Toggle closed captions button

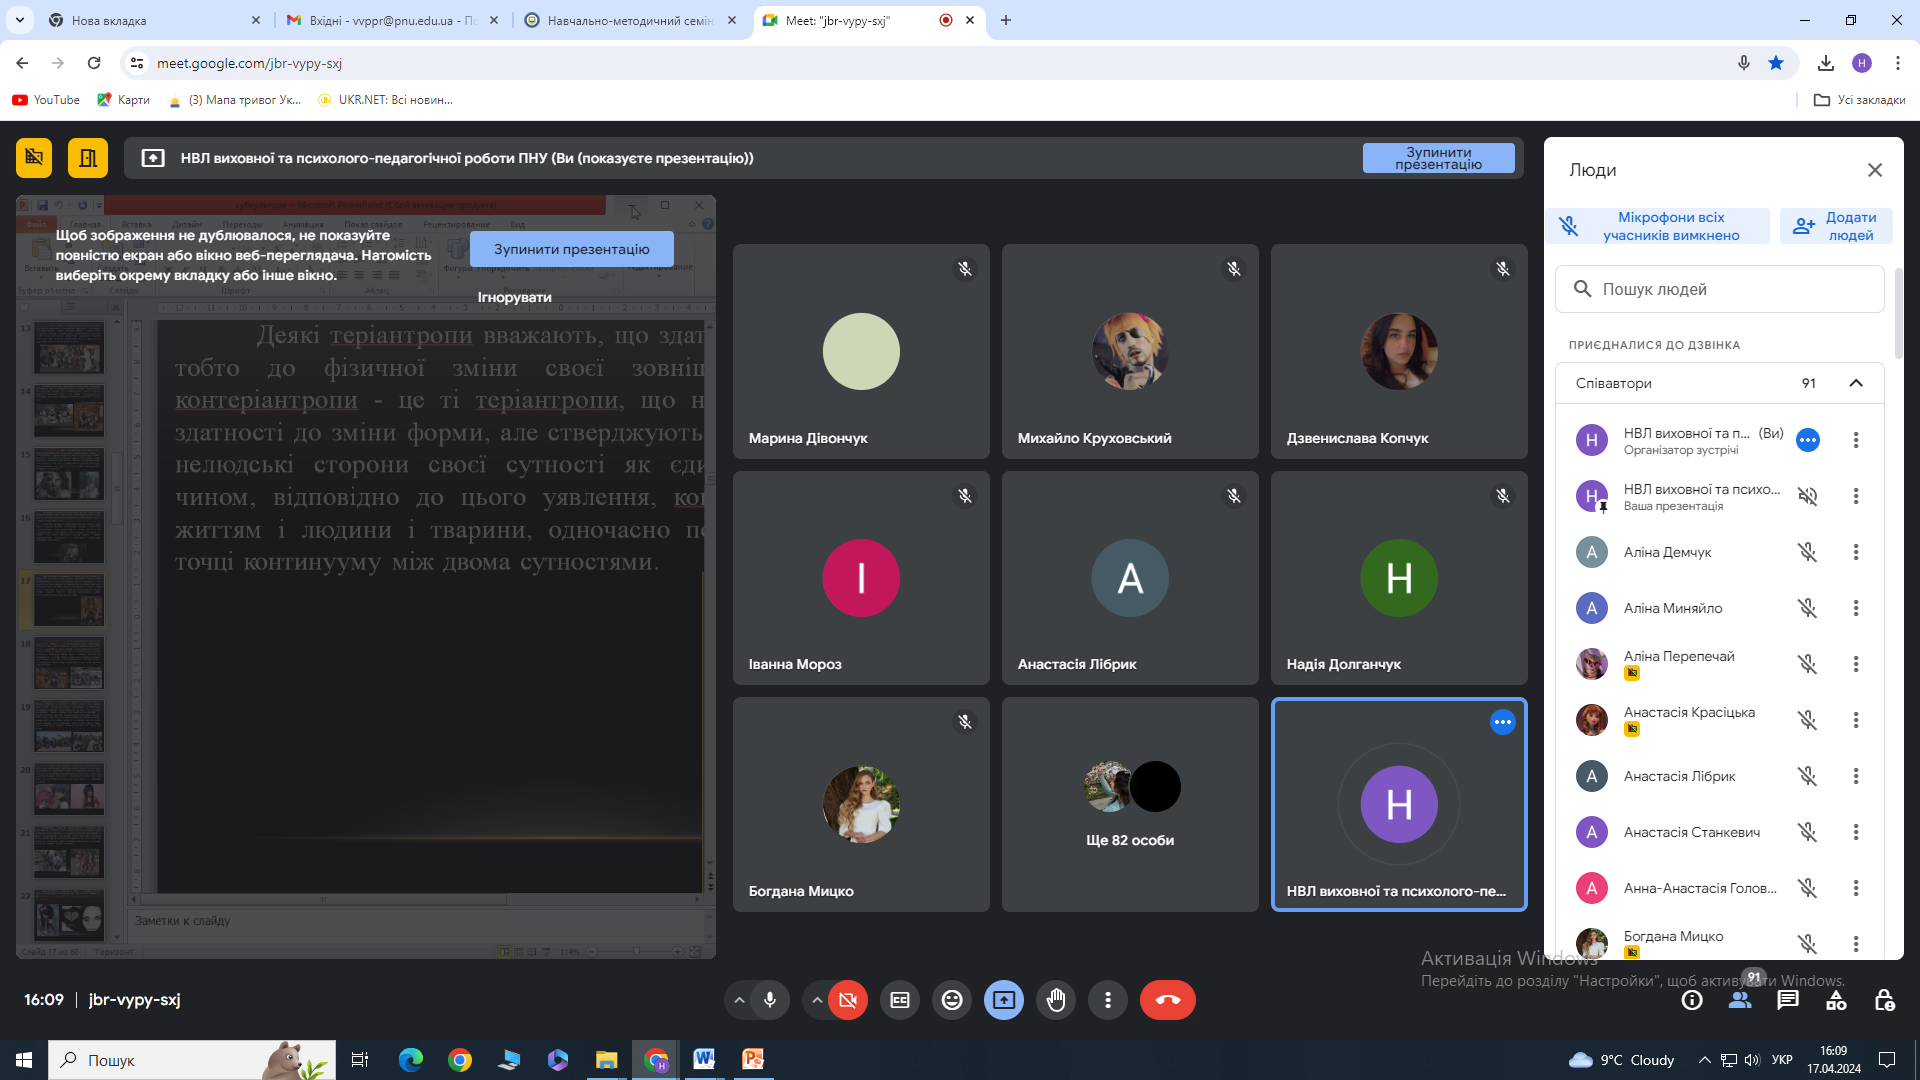pyautogui.click(x=900, y=1000)
